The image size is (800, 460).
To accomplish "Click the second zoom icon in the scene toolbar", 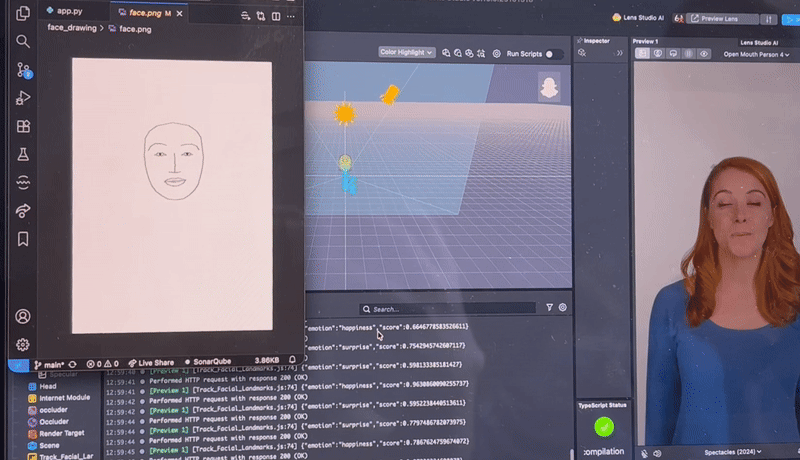I will (x=458, y=53).
